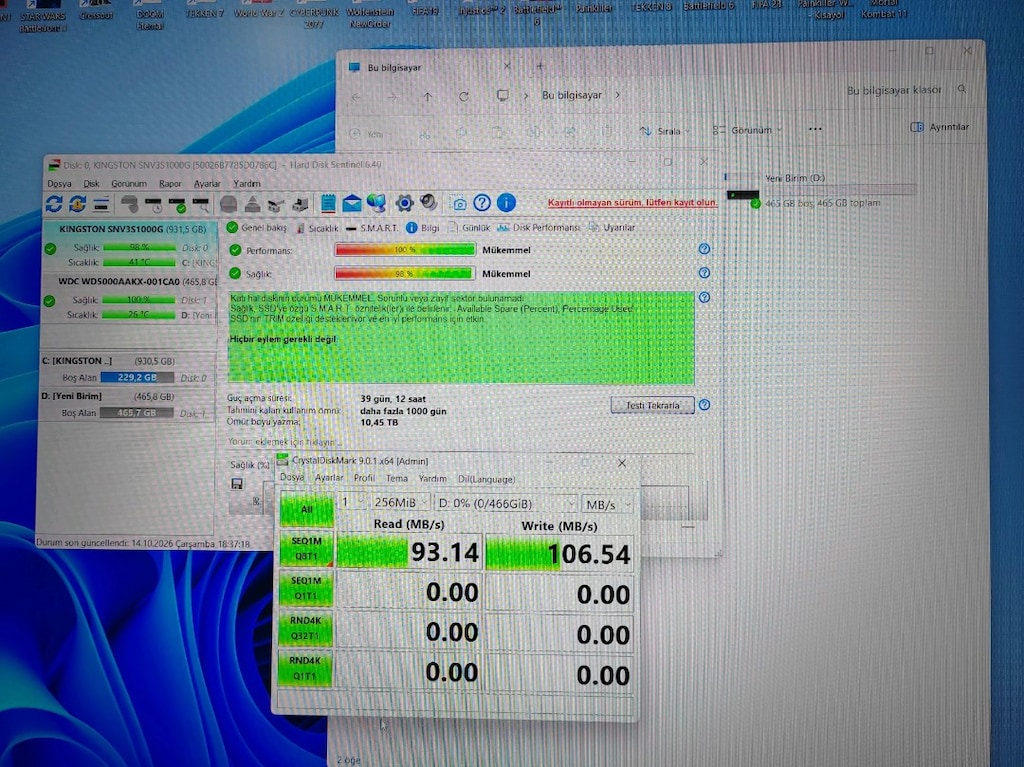Click help icon beside Testi Tekrarla button

click(x=704, y=404)
